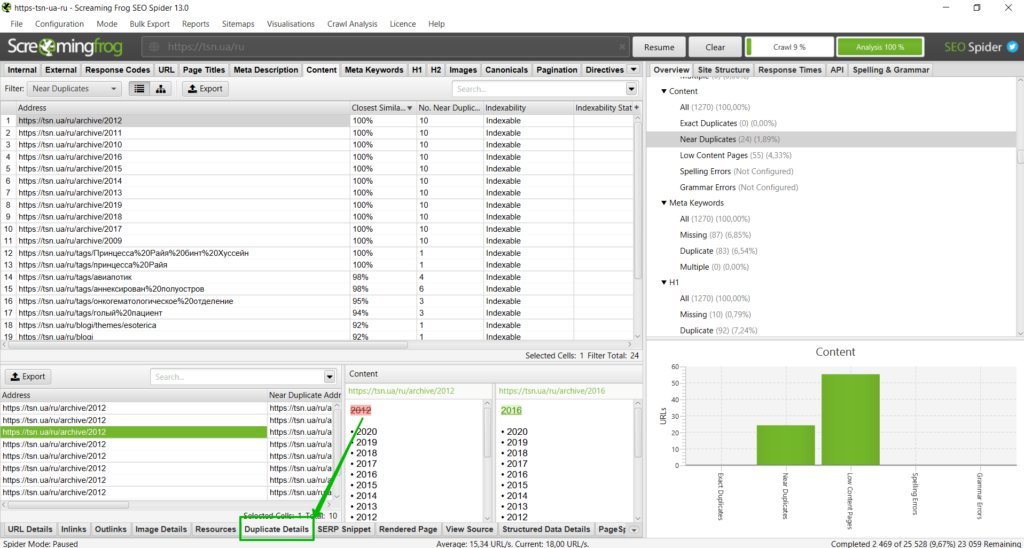Show more bottom tabs overflow arrow
Viewport: 1024px width, 548px height.
pyautogui.click(x=633, y=529)
